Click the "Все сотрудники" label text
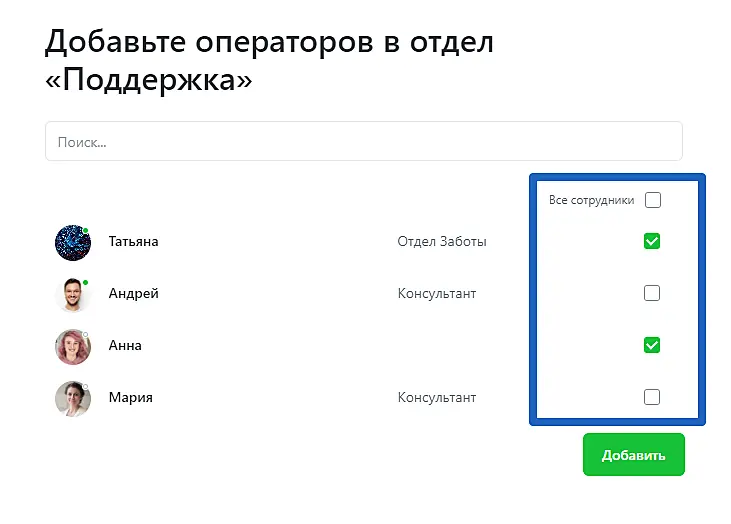731x524 pixels. tap(592, 201)
